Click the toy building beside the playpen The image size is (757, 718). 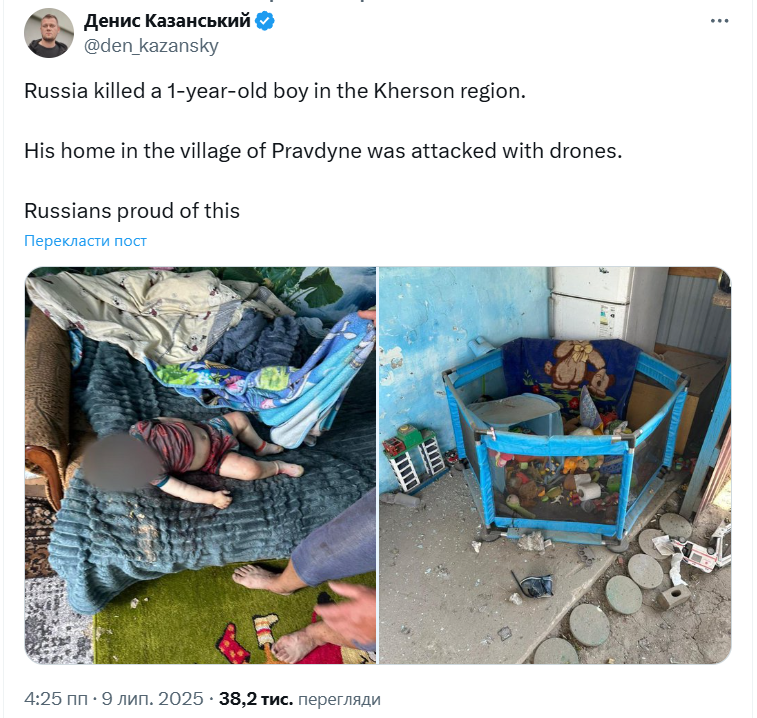click(x=415, y=457)
